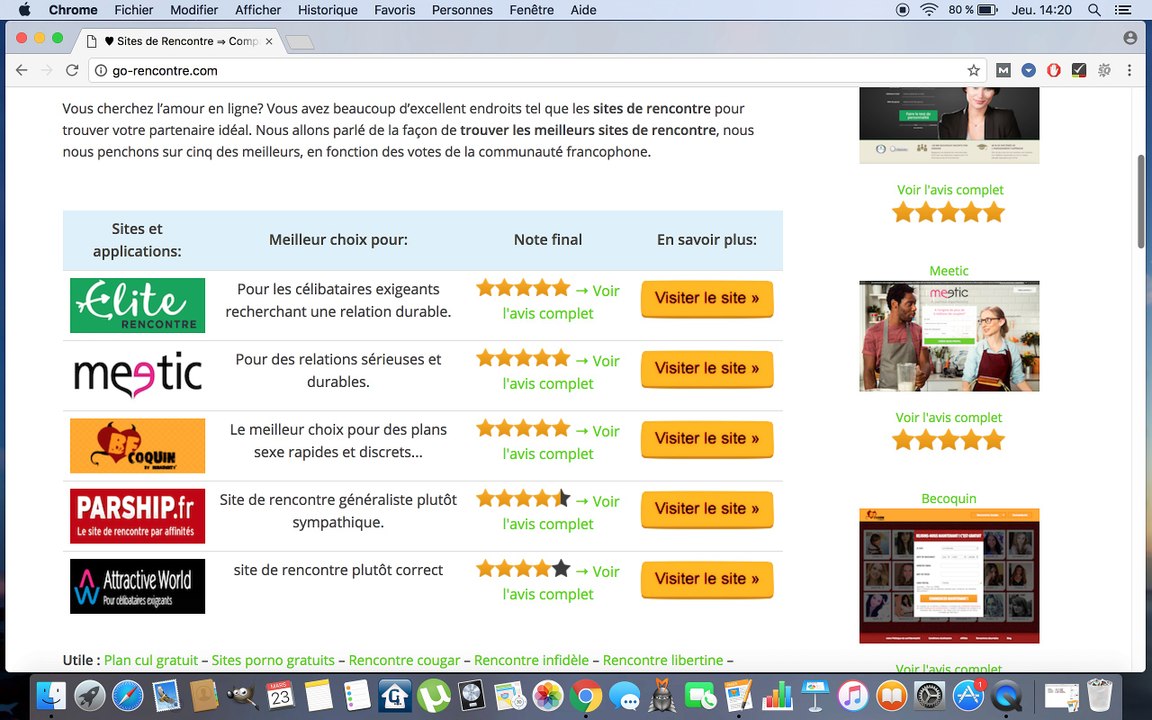Viewport: 1152px width, 720px height.
Task: Open the Personnes menu
Action: (x=462, y=10)
